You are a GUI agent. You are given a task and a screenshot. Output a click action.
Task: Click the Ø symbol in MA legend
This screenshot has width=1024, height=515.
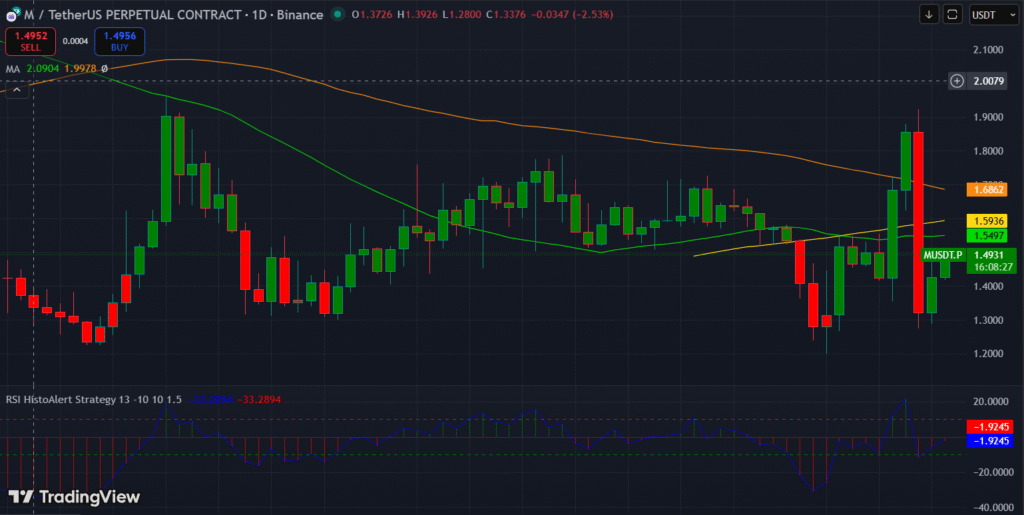click(104, 69)
